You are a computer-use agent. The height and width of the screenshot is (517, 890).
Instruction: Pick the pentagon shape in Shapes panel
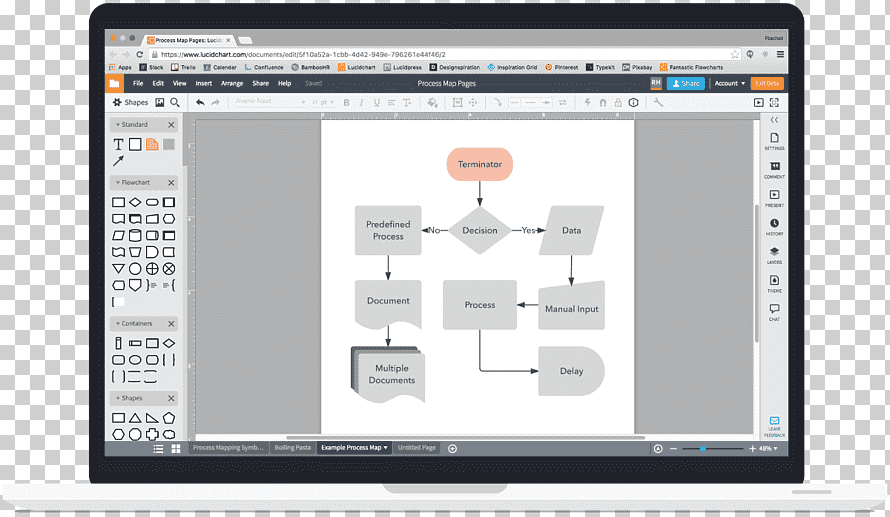pos(169,418)
